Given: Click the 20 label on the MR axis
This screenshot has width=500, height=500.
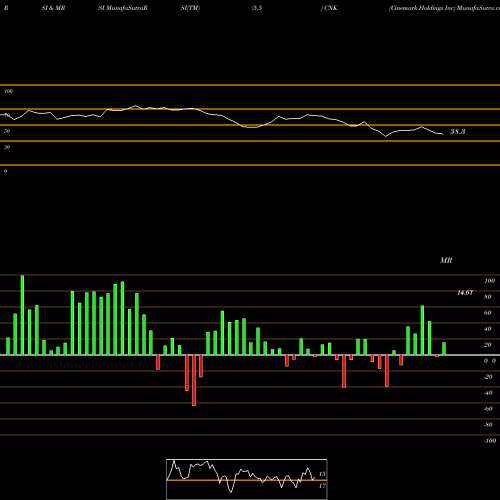Looking at the screenshot, I should [488, 345].
